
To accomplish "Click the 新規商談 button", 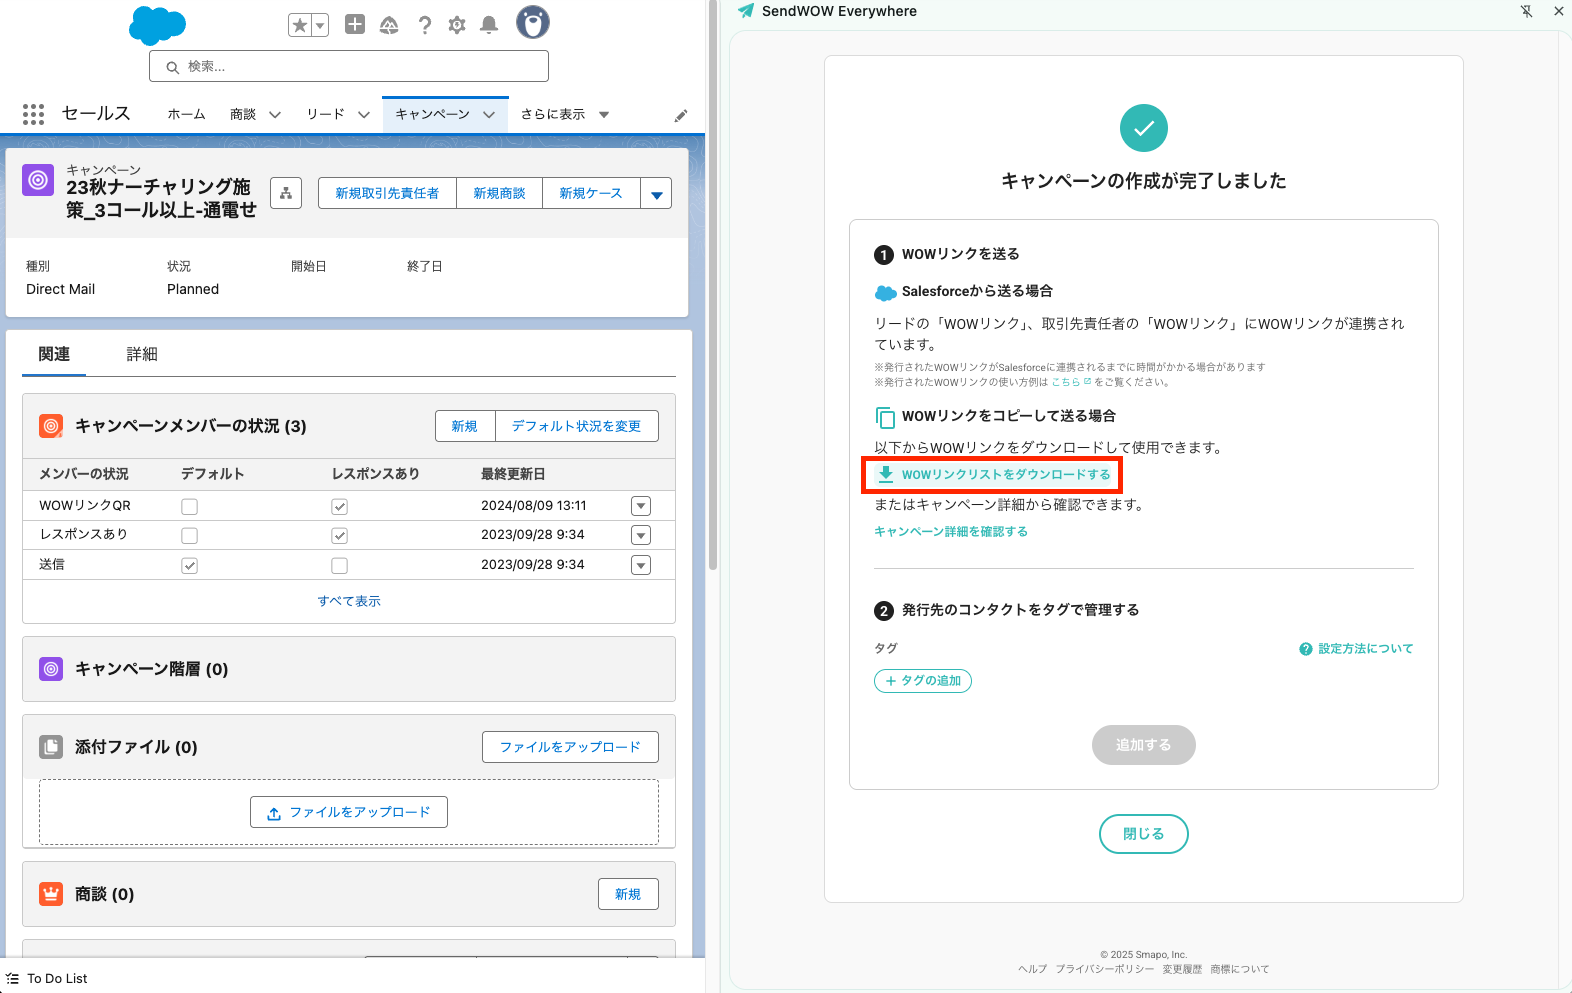I will coord(499,193).
